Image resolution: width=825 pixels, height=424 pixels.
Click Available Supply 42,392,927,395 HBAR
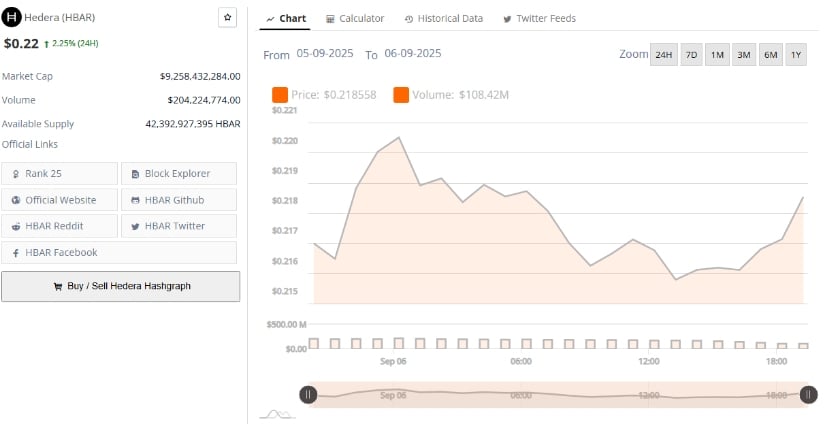193,124
